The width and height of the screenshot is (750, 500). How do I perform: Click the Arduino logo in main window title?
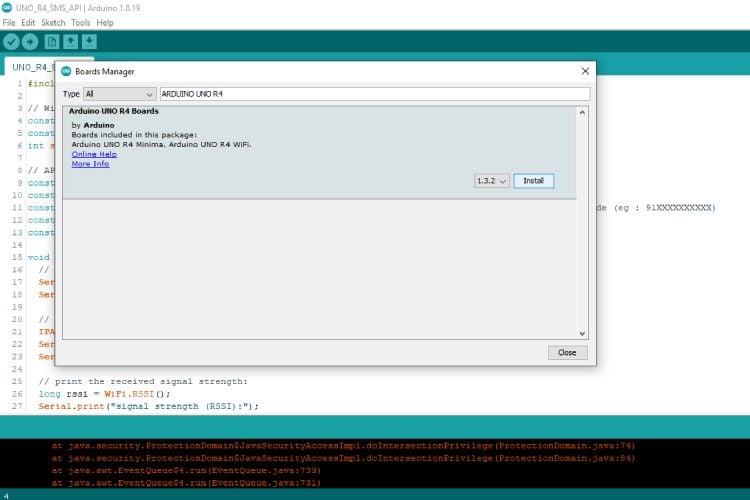point(7,8)
